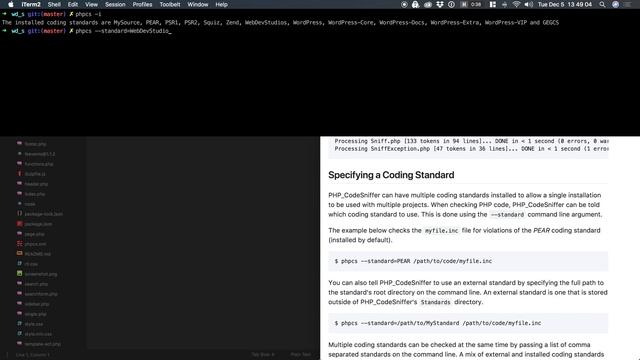Click the 'myfile.inc' inline code
This screenshot has height=360, width=640.
tap(441, 231)
